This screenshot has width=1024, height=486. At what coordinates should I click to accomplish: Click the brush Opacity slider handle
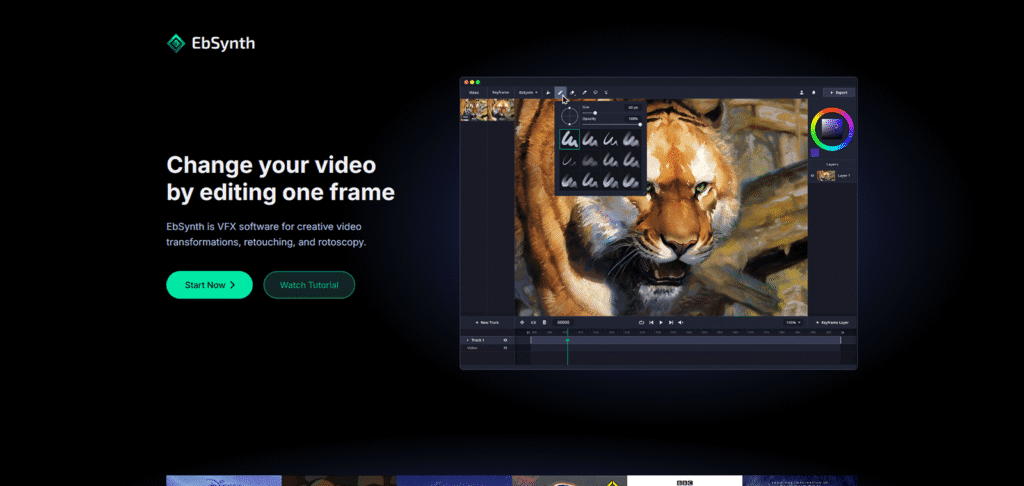[x=640, y=125]
